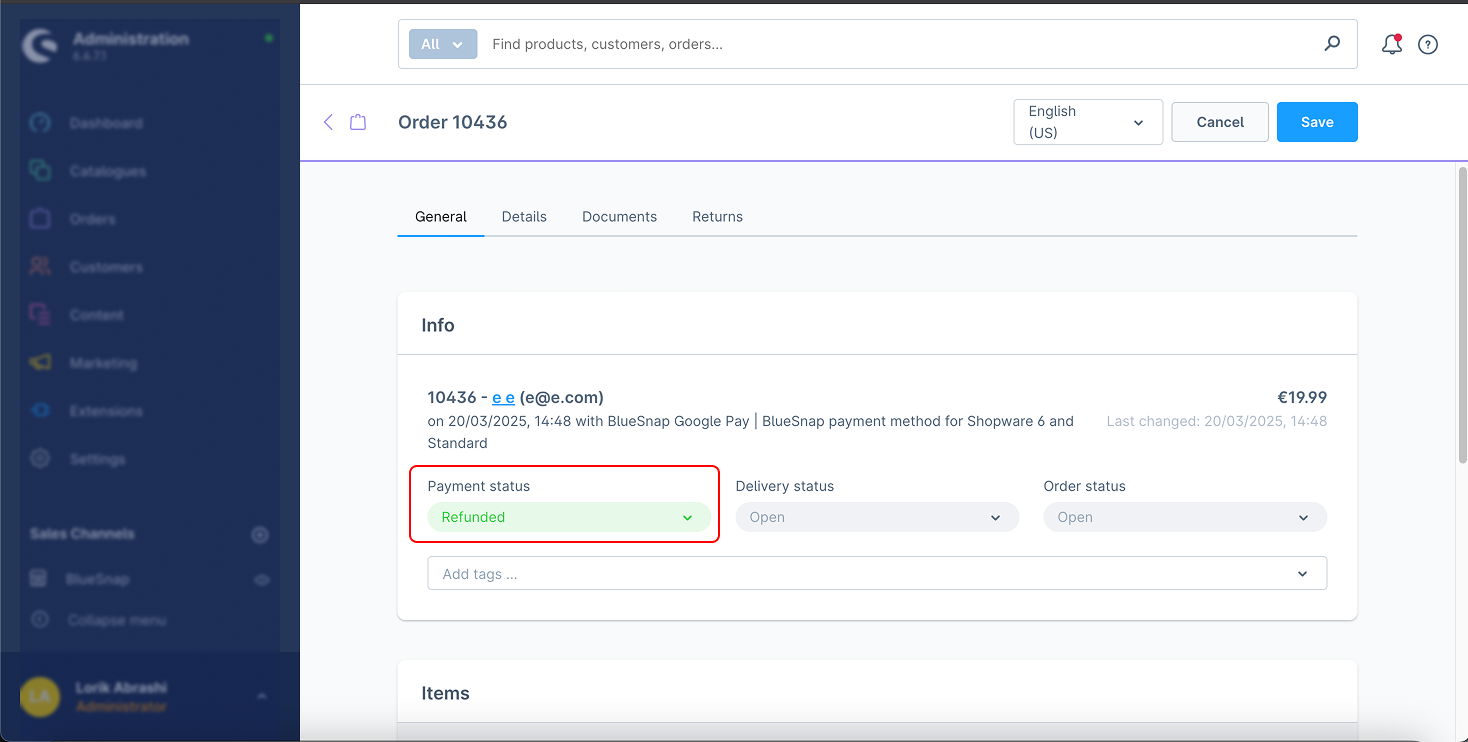The height and width of the screenshot is (742, 1468).
Task: Switch to the Returns tab
Action: pyautogui.click(x=717, y=216)
